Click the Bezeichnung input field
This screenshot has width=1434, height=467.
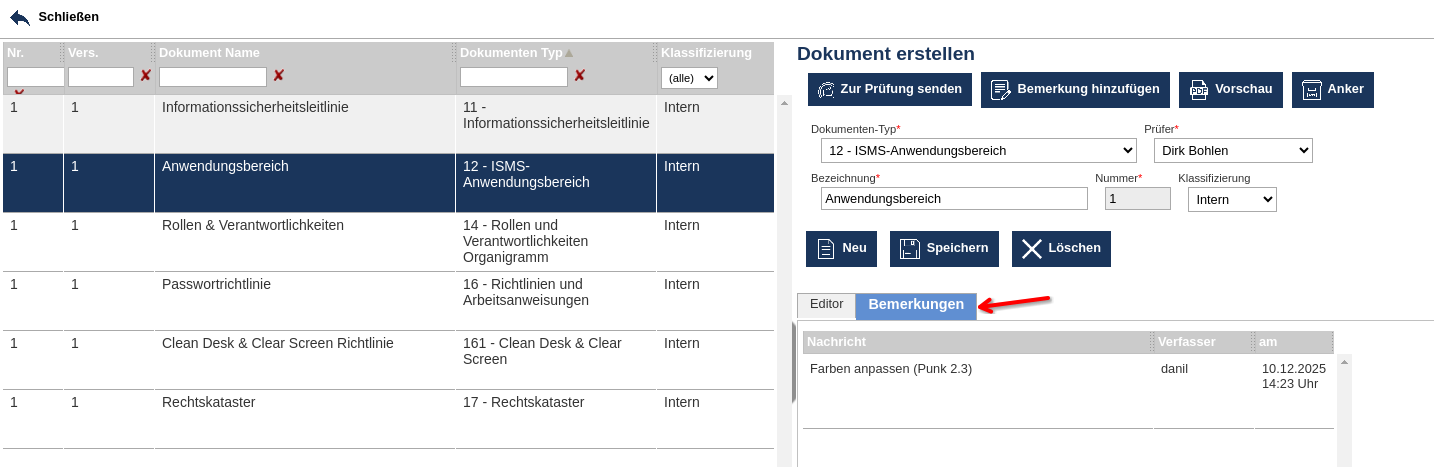click(953, 199)
